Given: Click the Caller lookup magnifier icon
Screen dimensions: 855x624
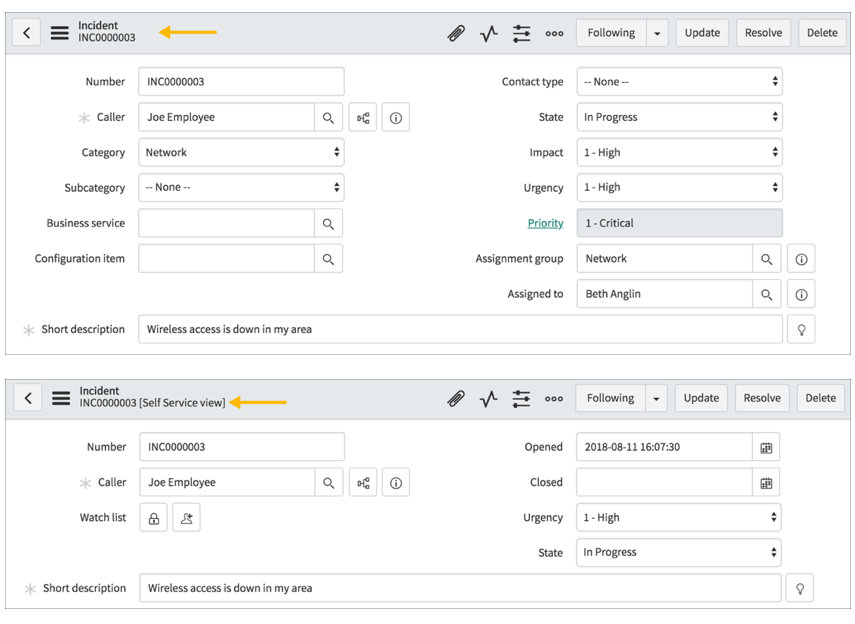Looking at the screenshot, I should click(x=329, y=117).
